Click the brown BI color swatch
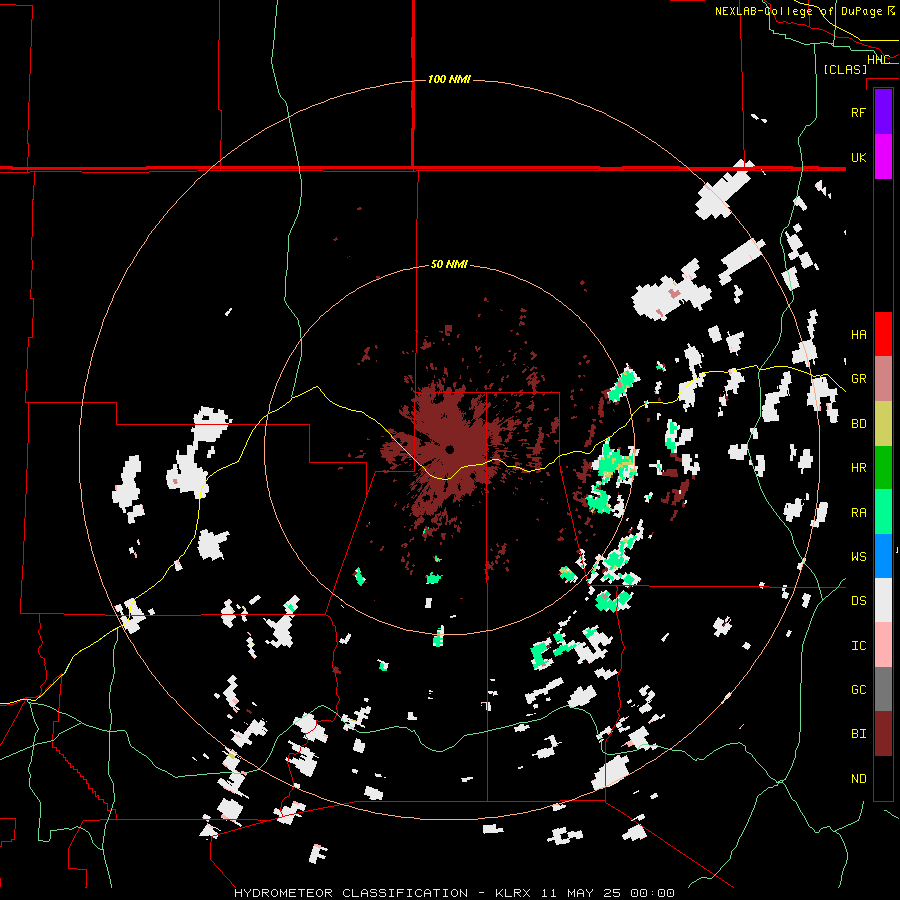Image resolution: width=900 pixels, height=900 pixels. click(883, 734)
